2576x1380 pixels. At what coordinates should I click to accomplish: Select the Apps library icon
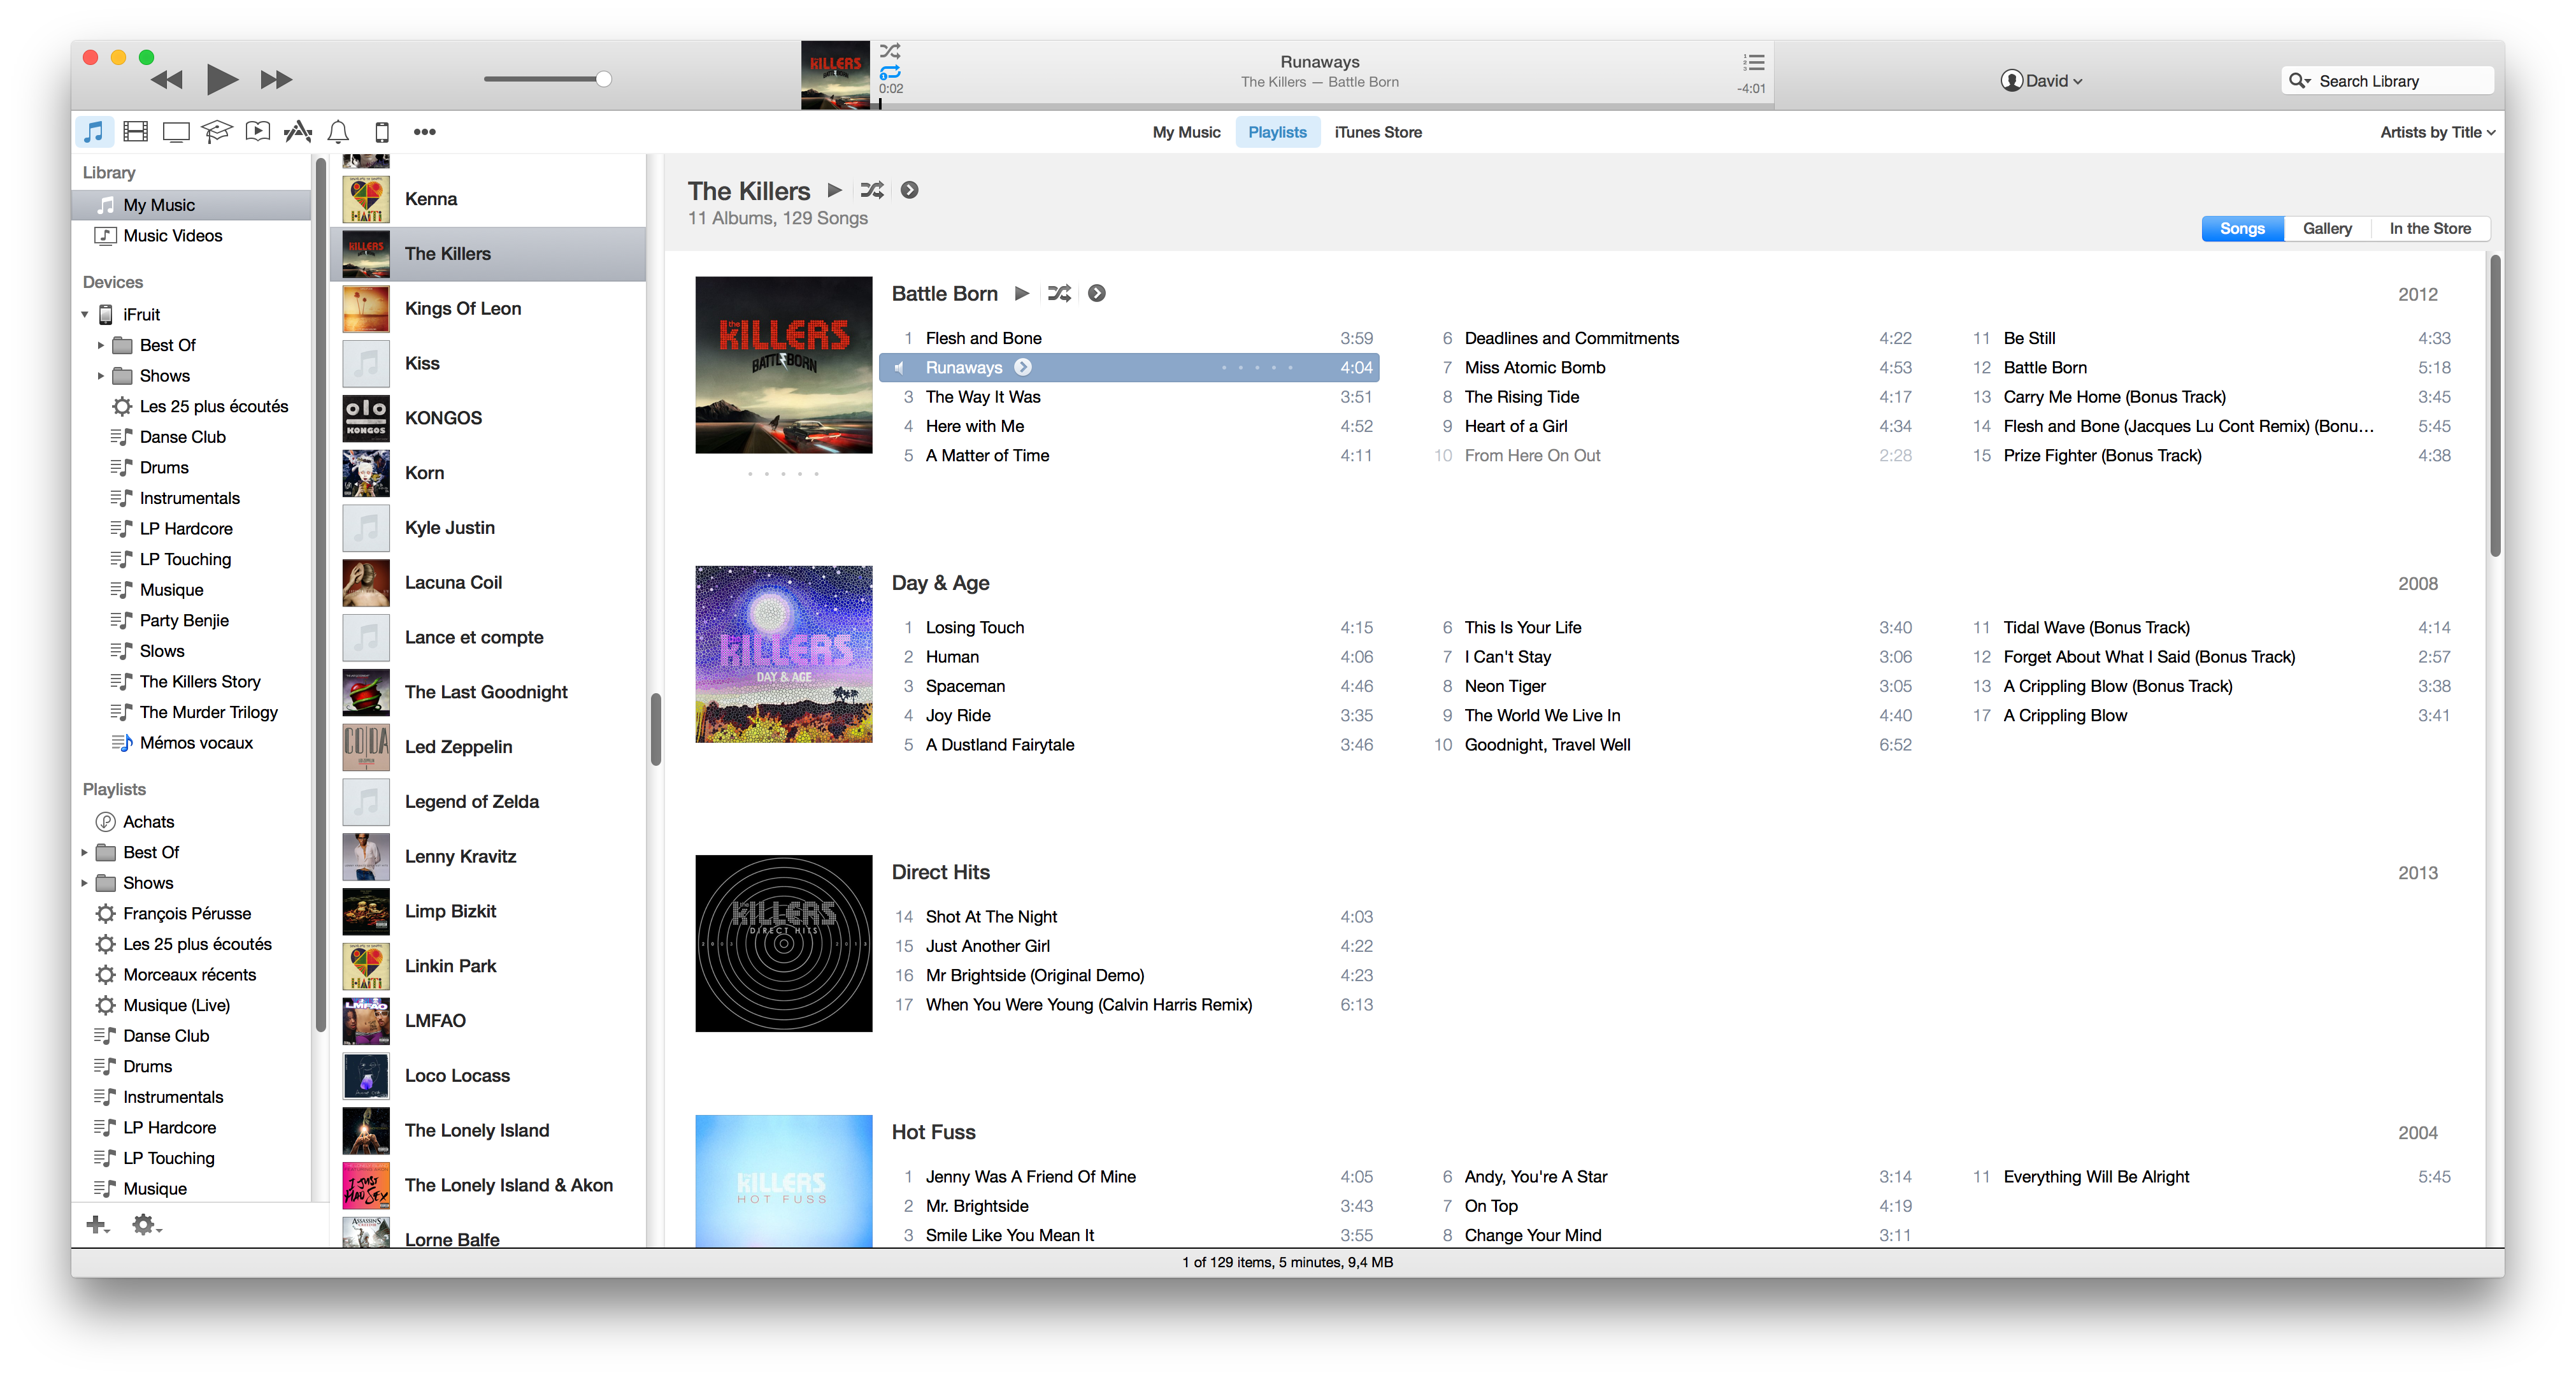(298, 131)
